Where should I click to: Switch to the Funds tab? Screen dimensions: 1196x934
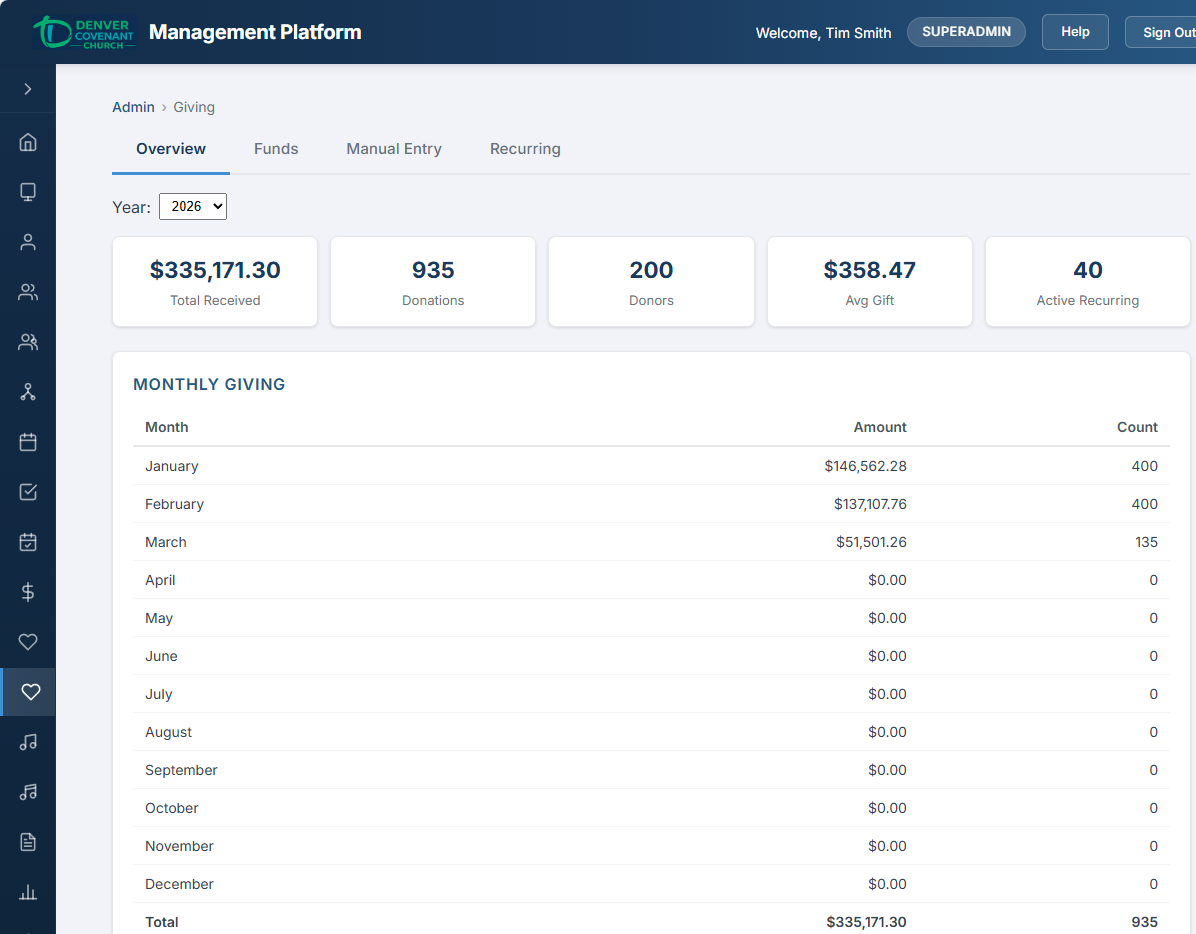click(276, 148)
